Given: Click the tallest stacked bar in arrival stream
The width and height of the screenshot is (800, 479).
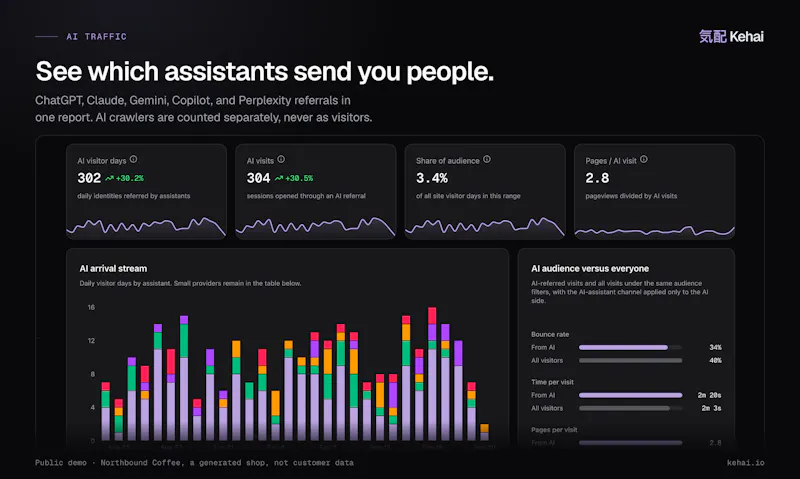Looking at the screenshot, I should click(x=432, y=374).
